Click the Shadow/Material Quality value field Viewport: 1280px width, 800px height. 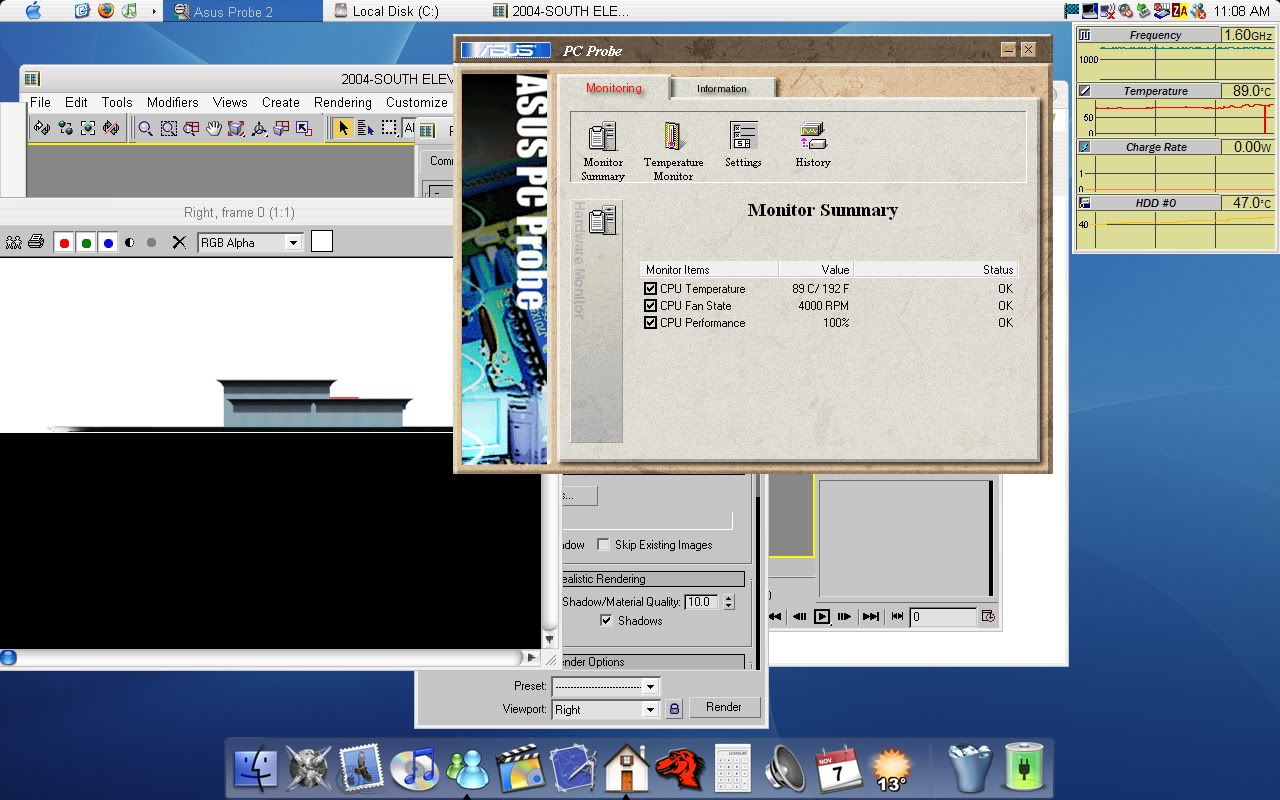[x=701, y=602]
